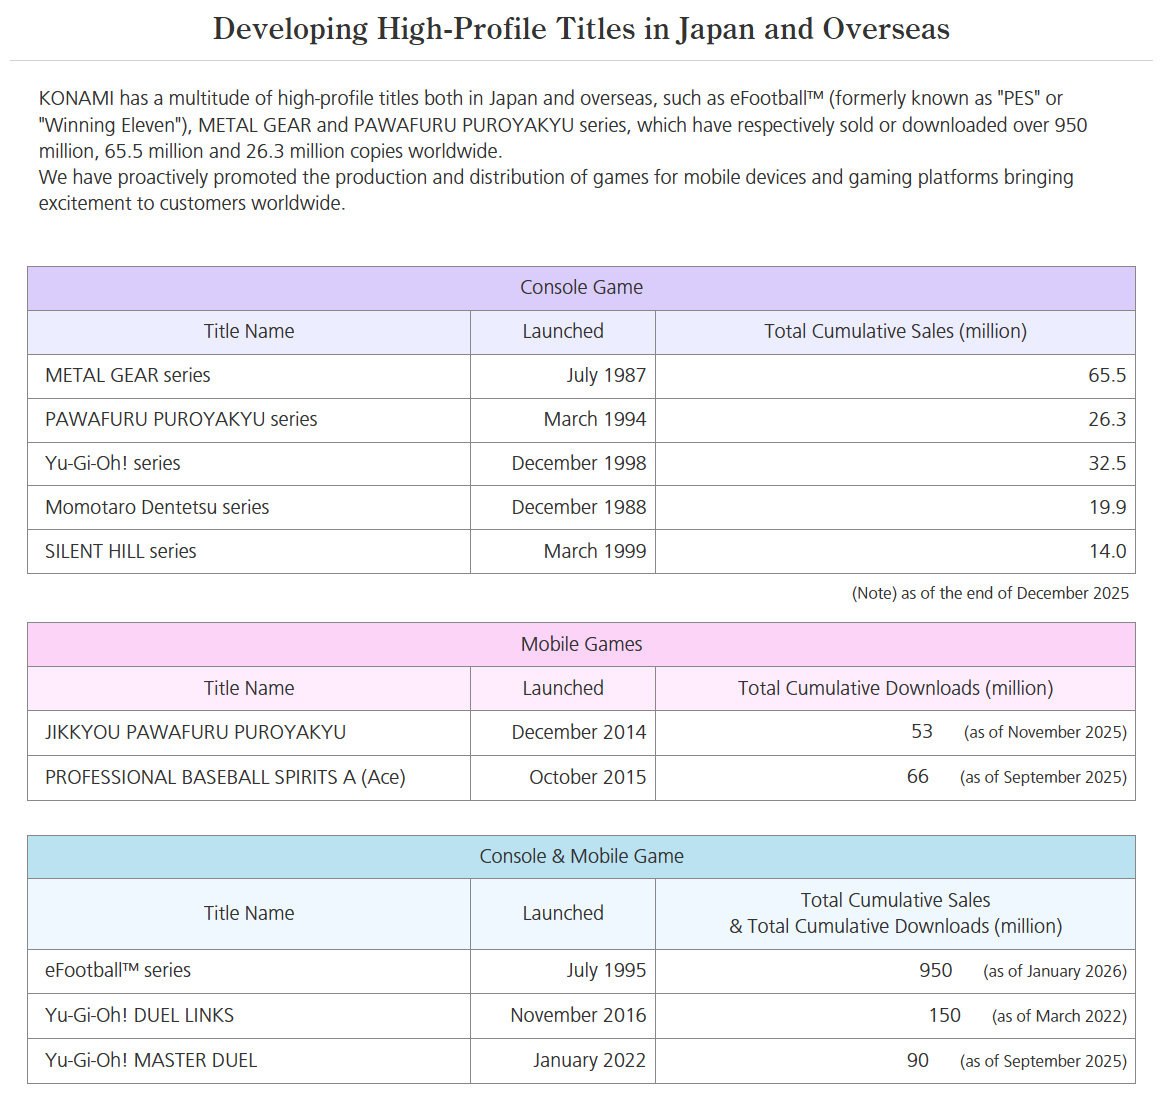Screen dimensions: 1166x1110
Task: Click the 'November 2016' launch date
Action: (578, 1016)
